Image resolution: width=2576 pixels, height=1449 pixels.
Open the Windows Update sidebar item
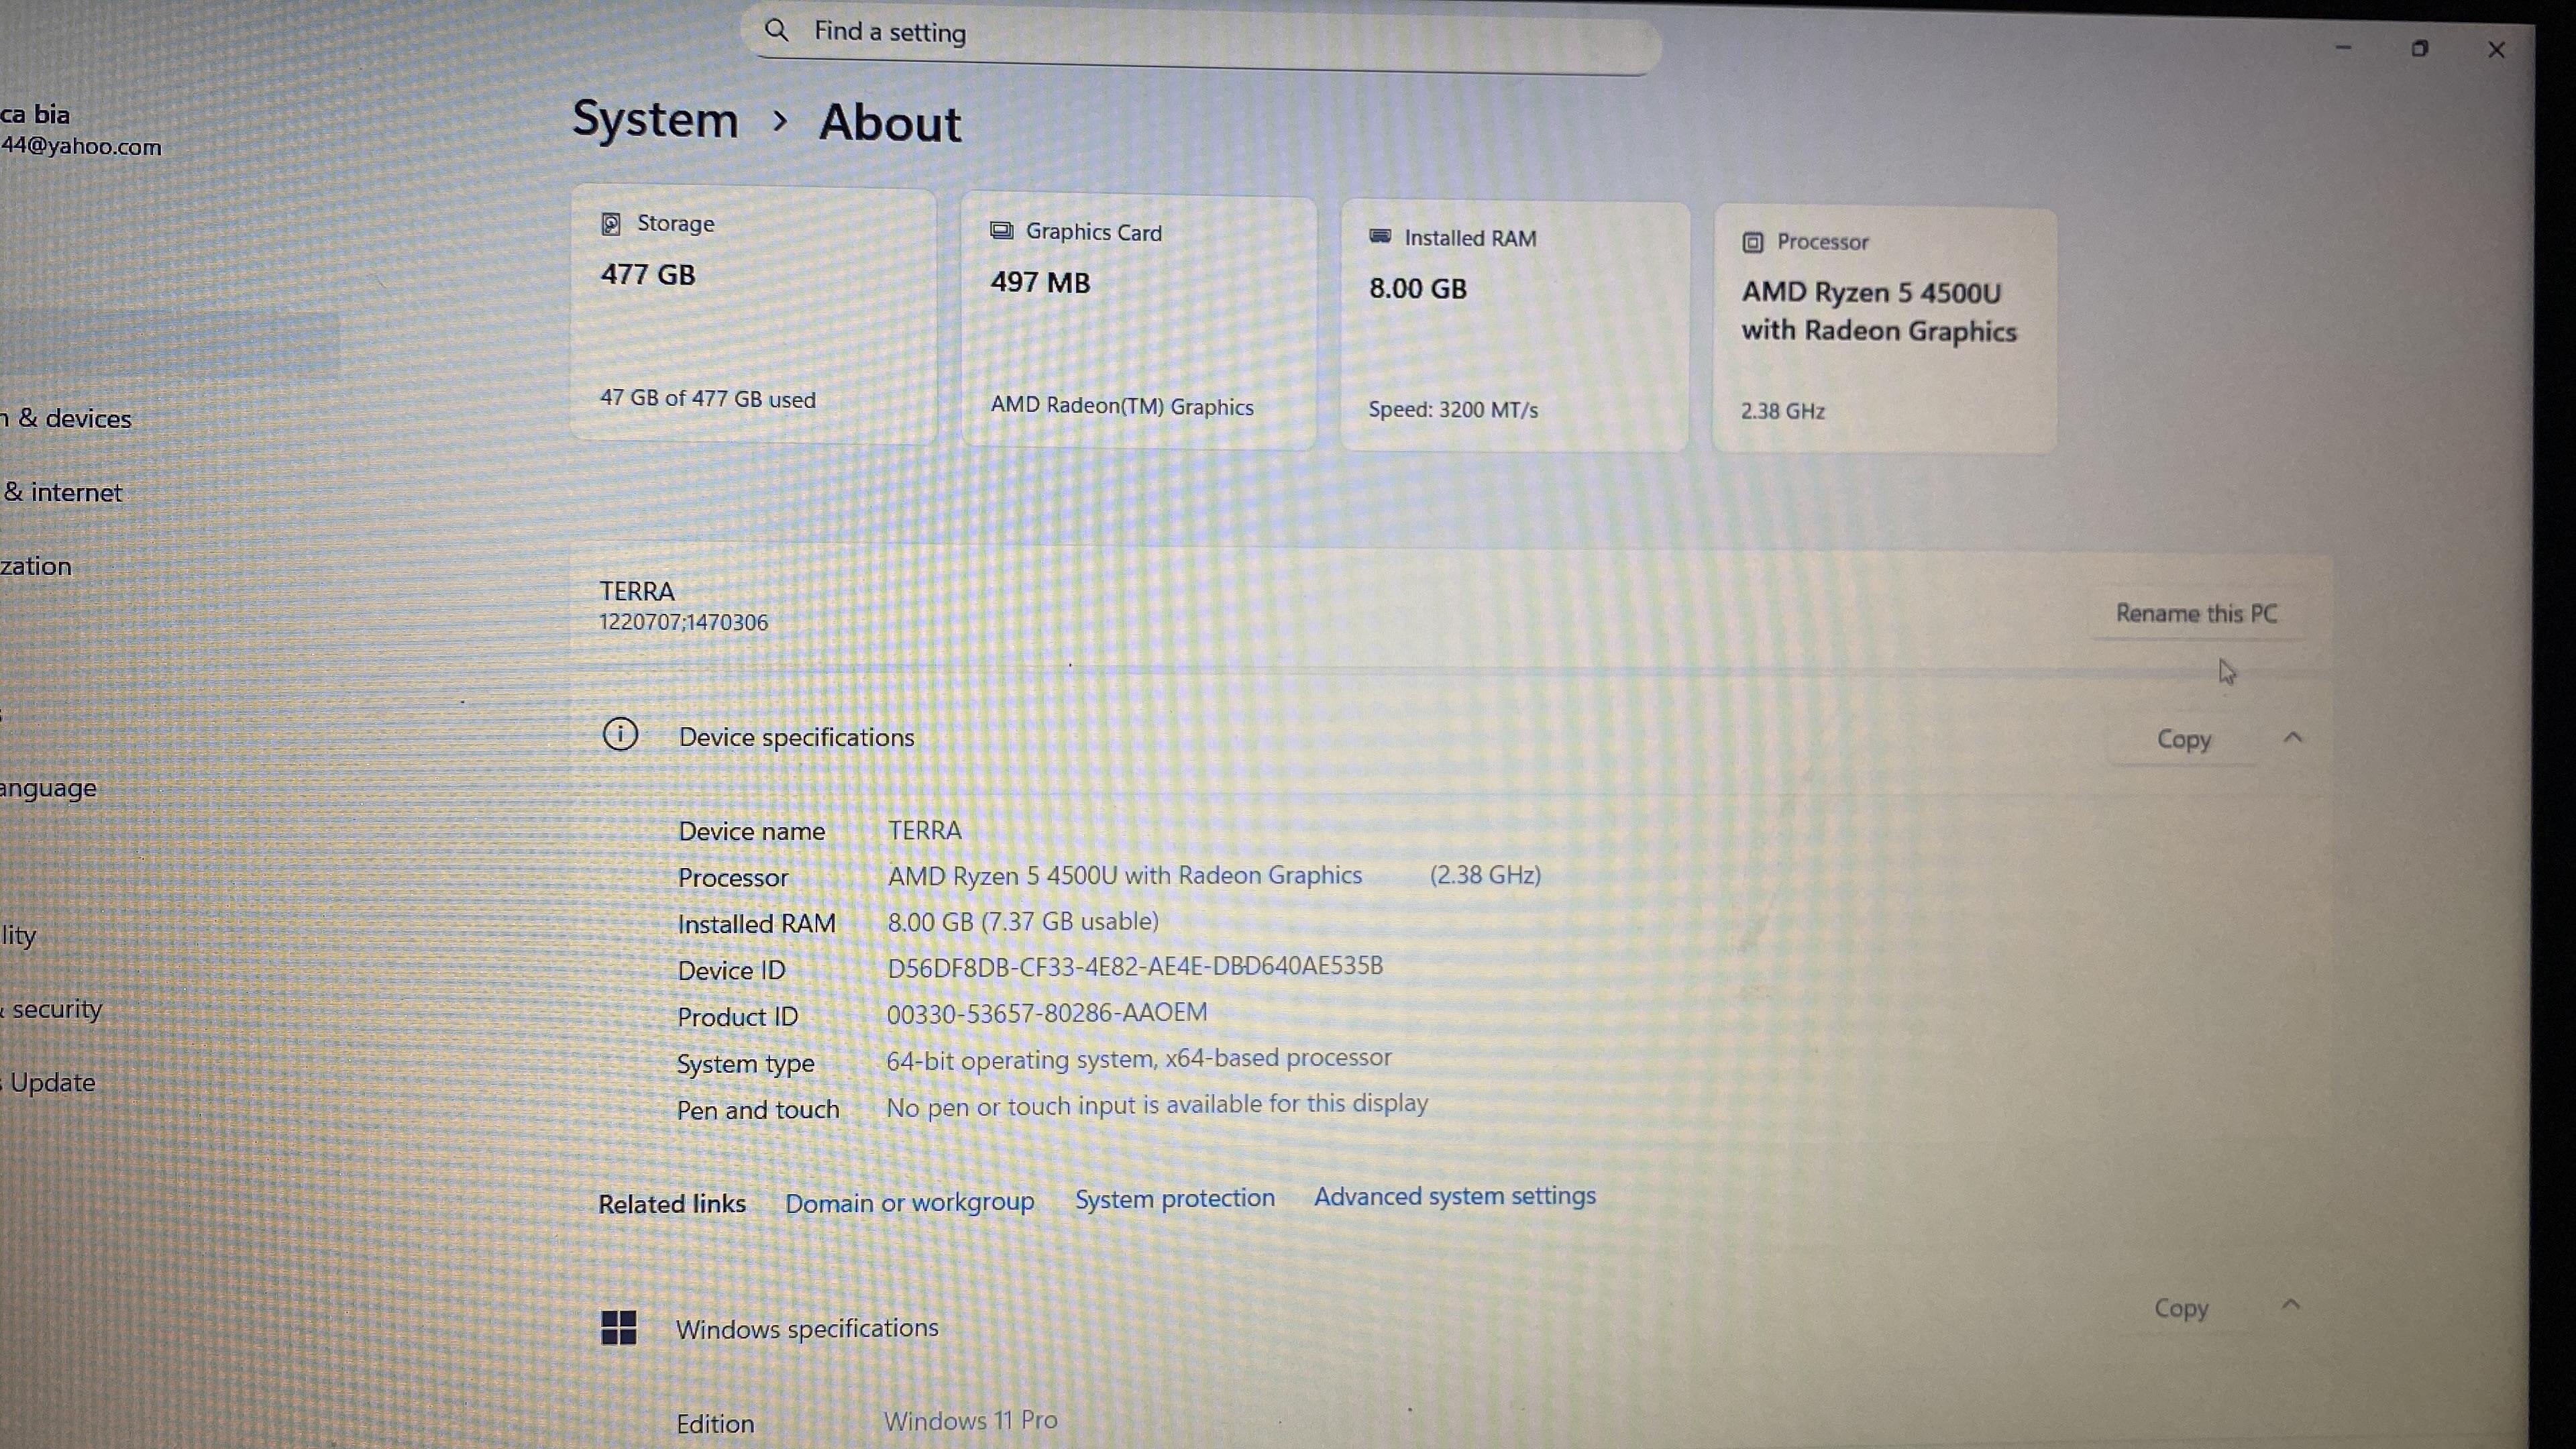pyautogui.click(x=52, y=1082)
